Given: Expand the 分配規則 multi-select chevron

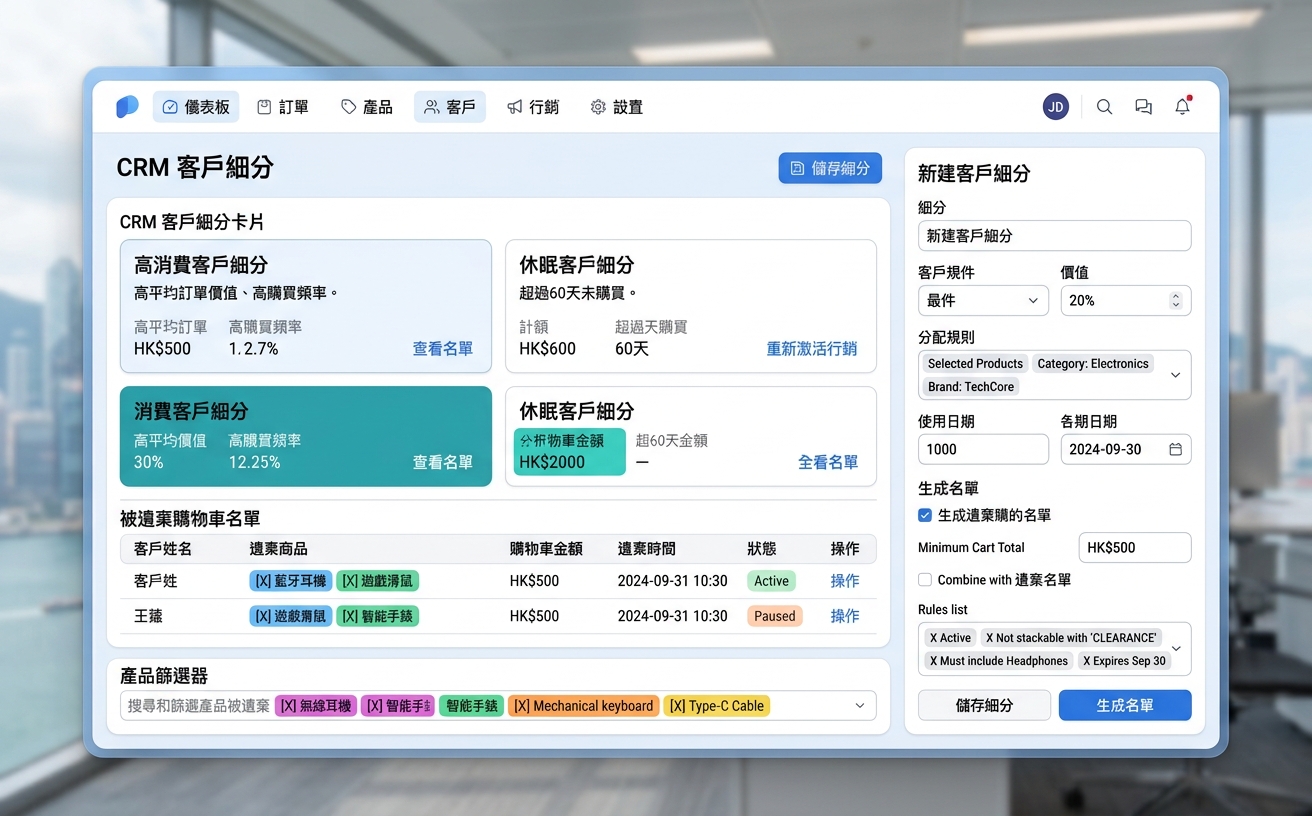Looking at the screenshot, I should point(1175,375).
